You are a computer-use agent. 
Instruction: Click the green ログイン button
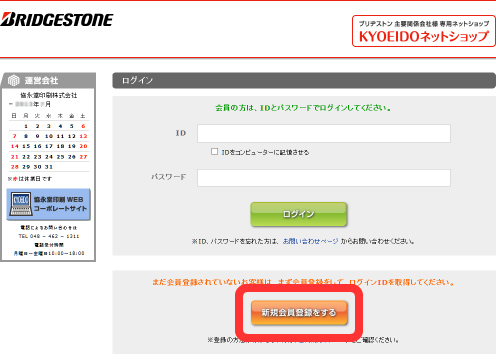click(299, 214)
